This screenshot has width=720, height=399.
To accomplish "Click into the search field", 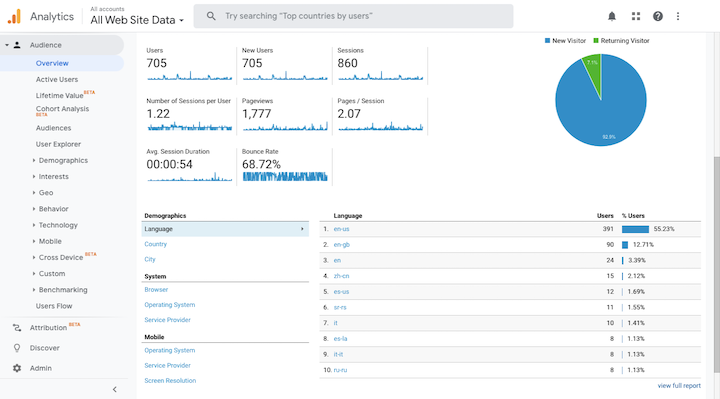I will (353, 16).
